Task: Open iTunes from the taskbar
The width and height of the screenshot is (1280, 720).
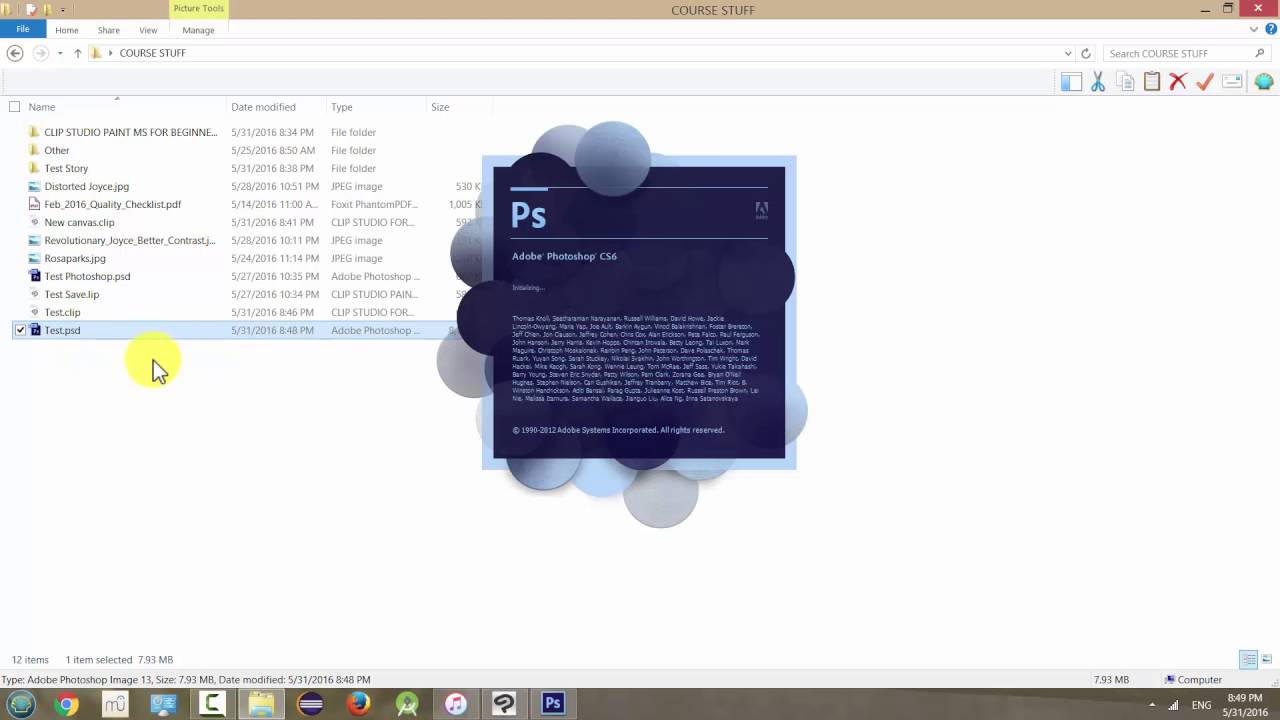Action: click(x=455, y=704)
